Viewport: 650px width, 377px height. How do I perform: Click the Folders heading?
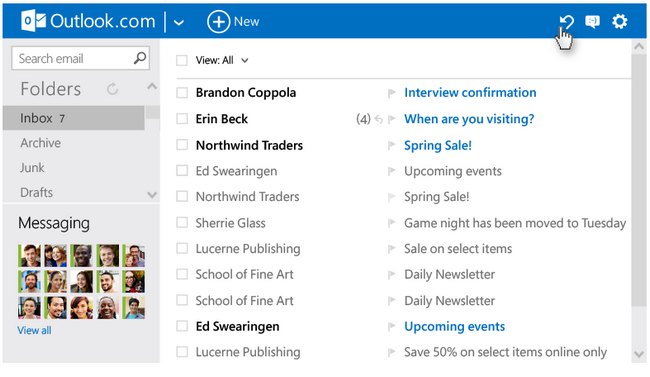pyautogui.click(x=51, y=89)
